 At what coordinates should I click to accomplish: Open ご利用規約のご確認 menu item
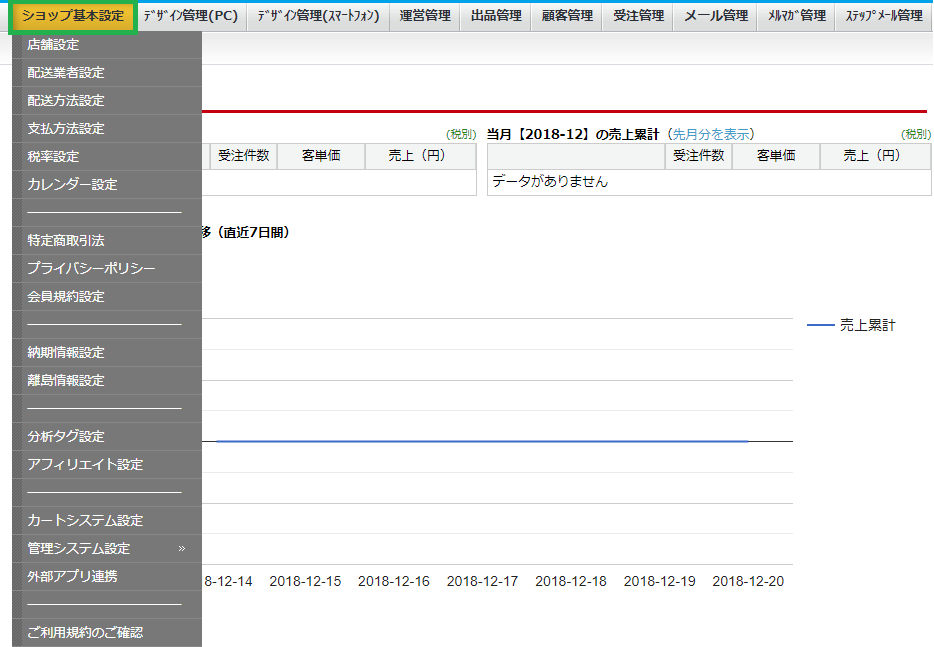(107, 633)
